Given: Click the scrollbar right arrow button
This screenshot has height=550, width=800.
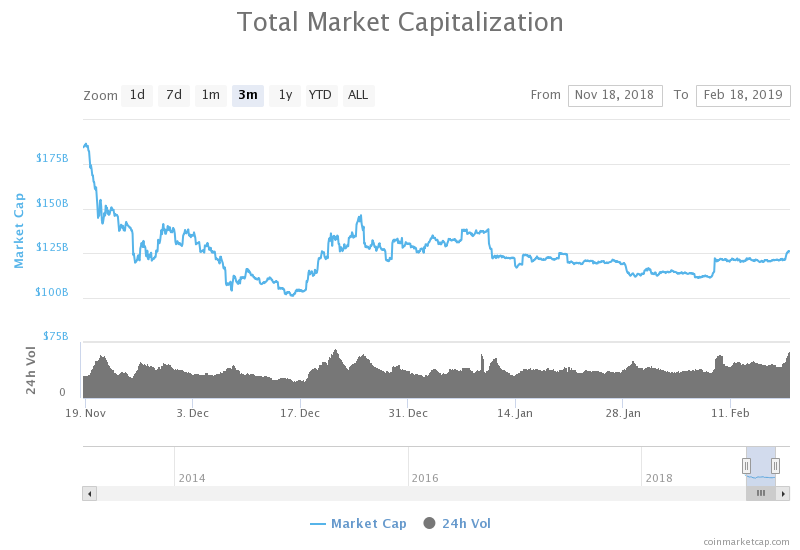Looking at the screenshot, I should point(783,493).
